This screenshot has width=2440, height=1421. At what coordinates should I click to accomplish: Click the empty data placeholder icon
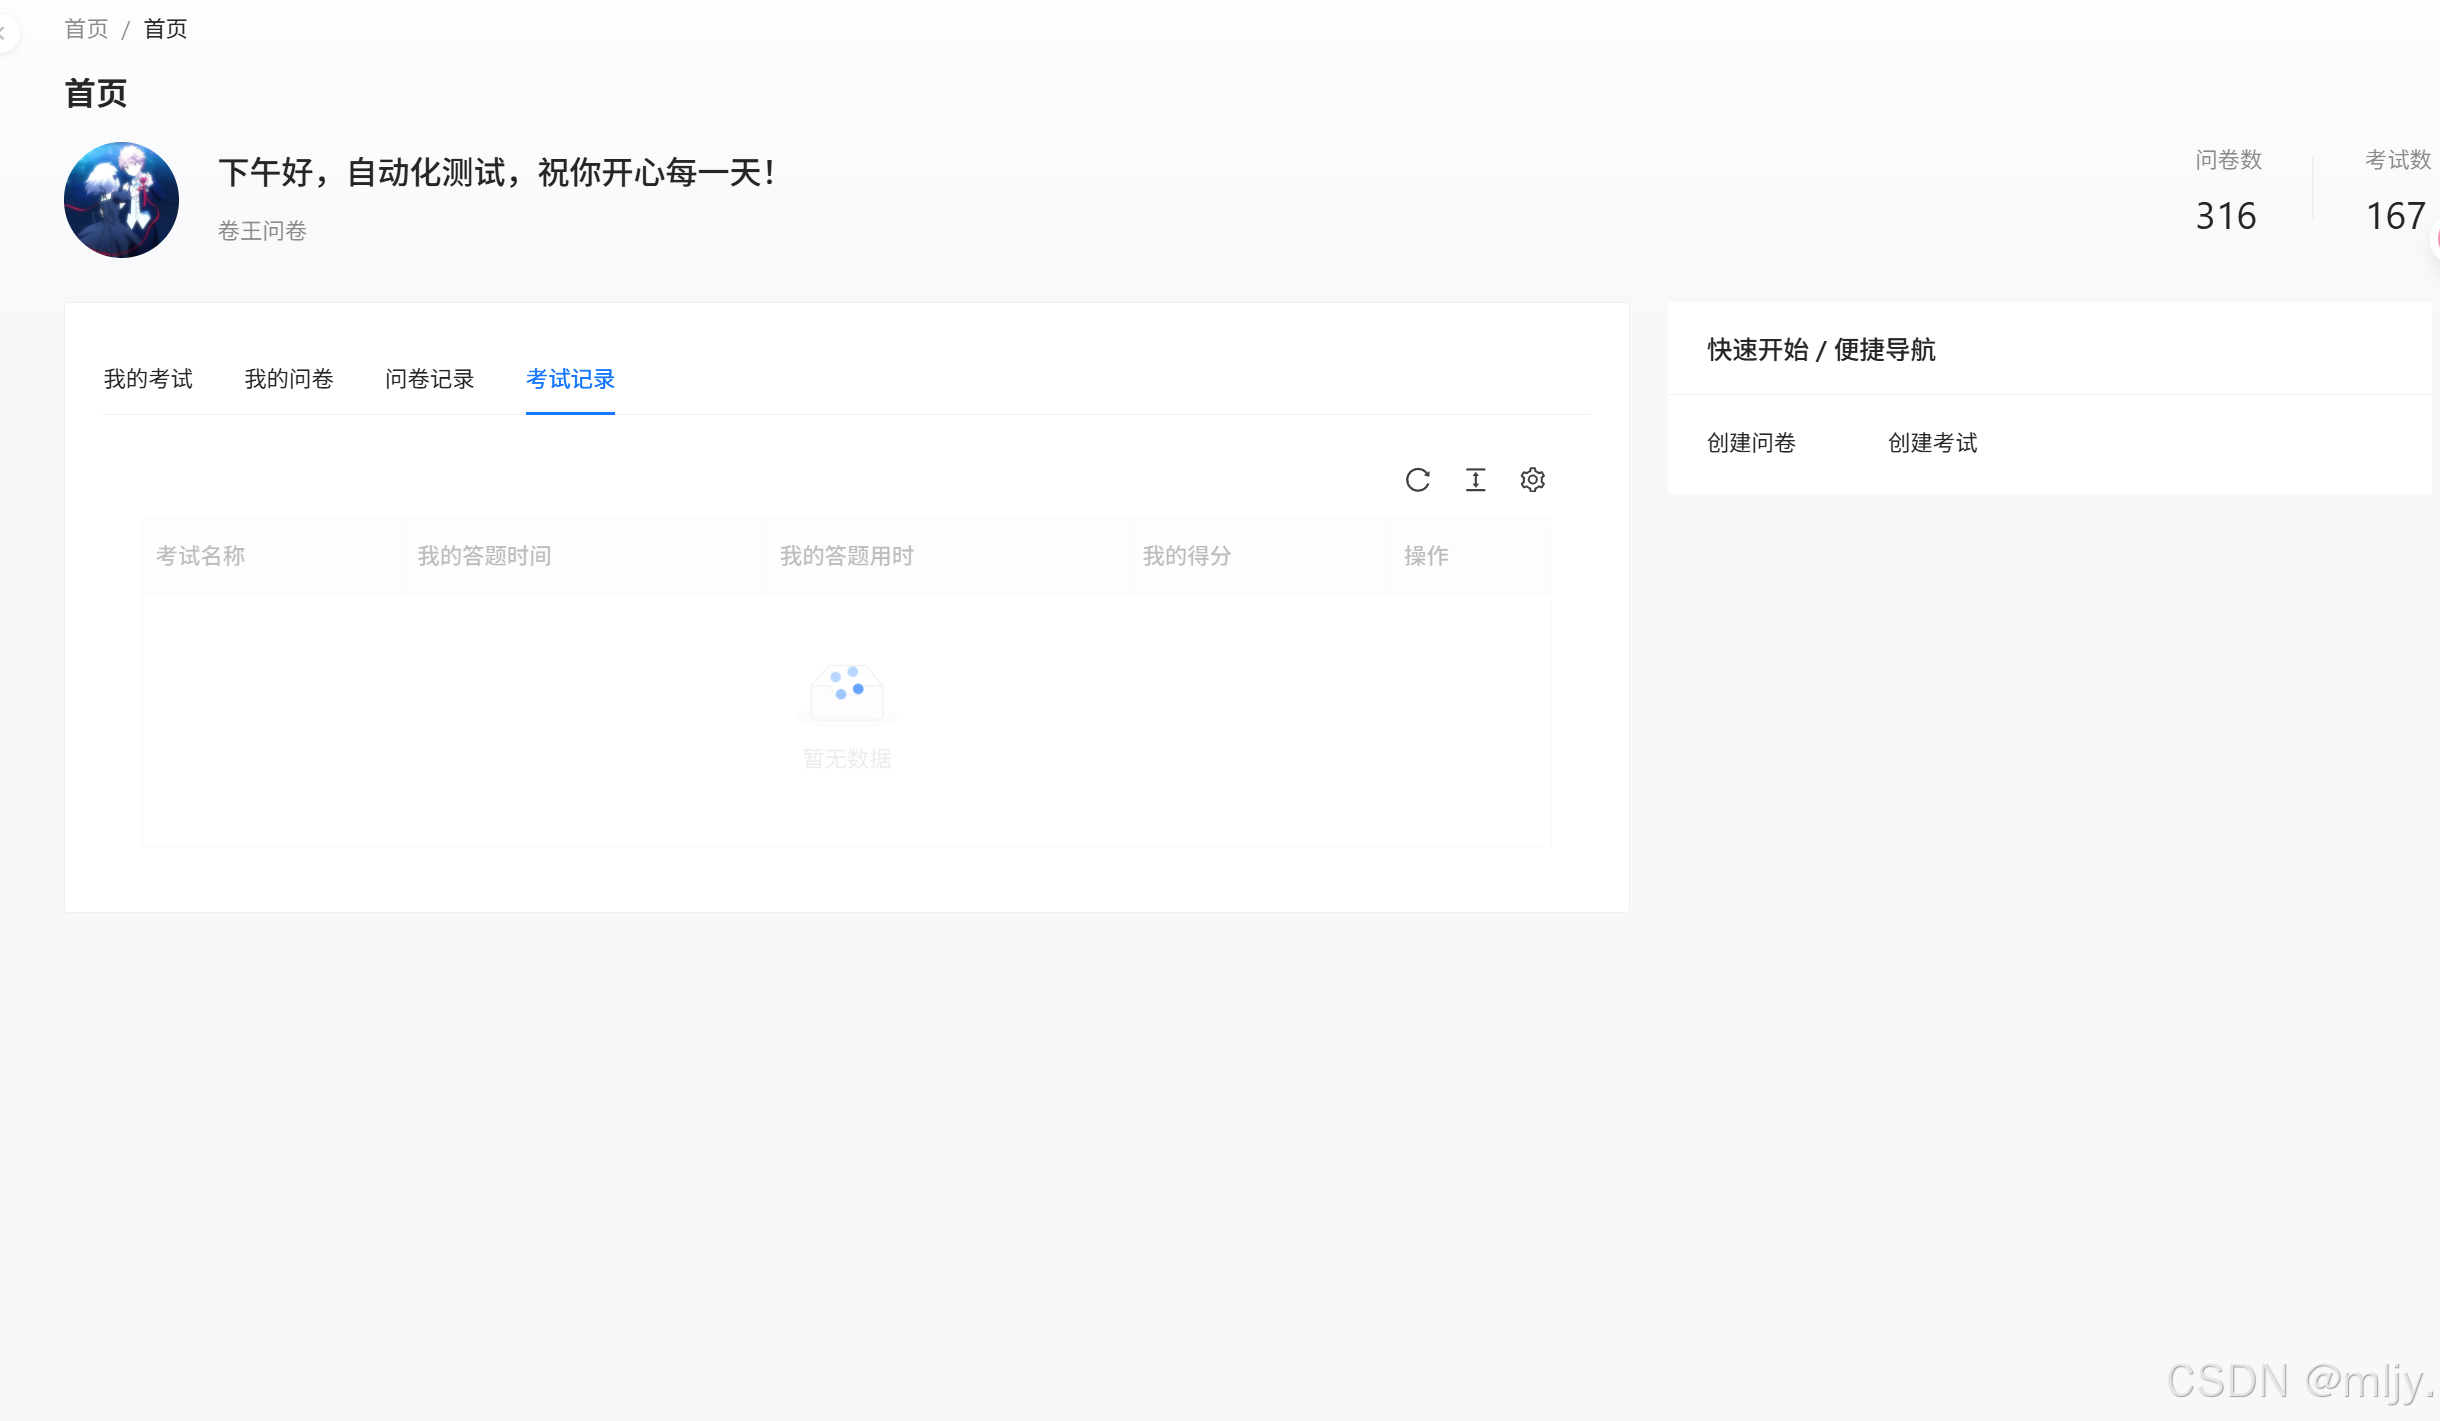[847, 692]
